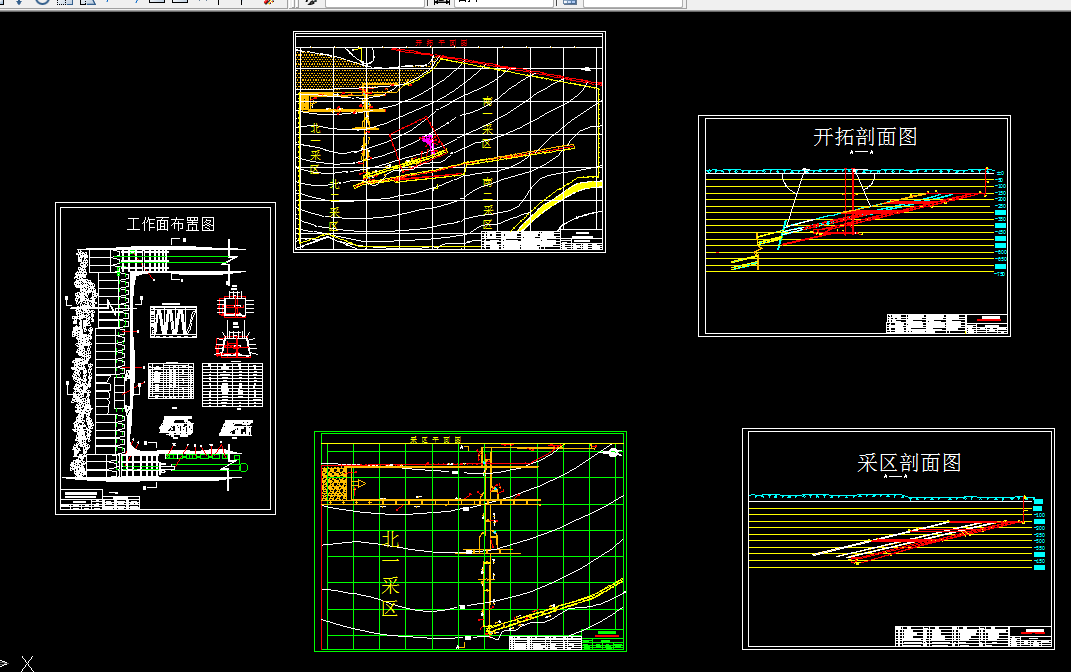Click the title block of the 工作面布置图 sheet
The width and height of the screenshot is (1071, 672).
(100, 500)
